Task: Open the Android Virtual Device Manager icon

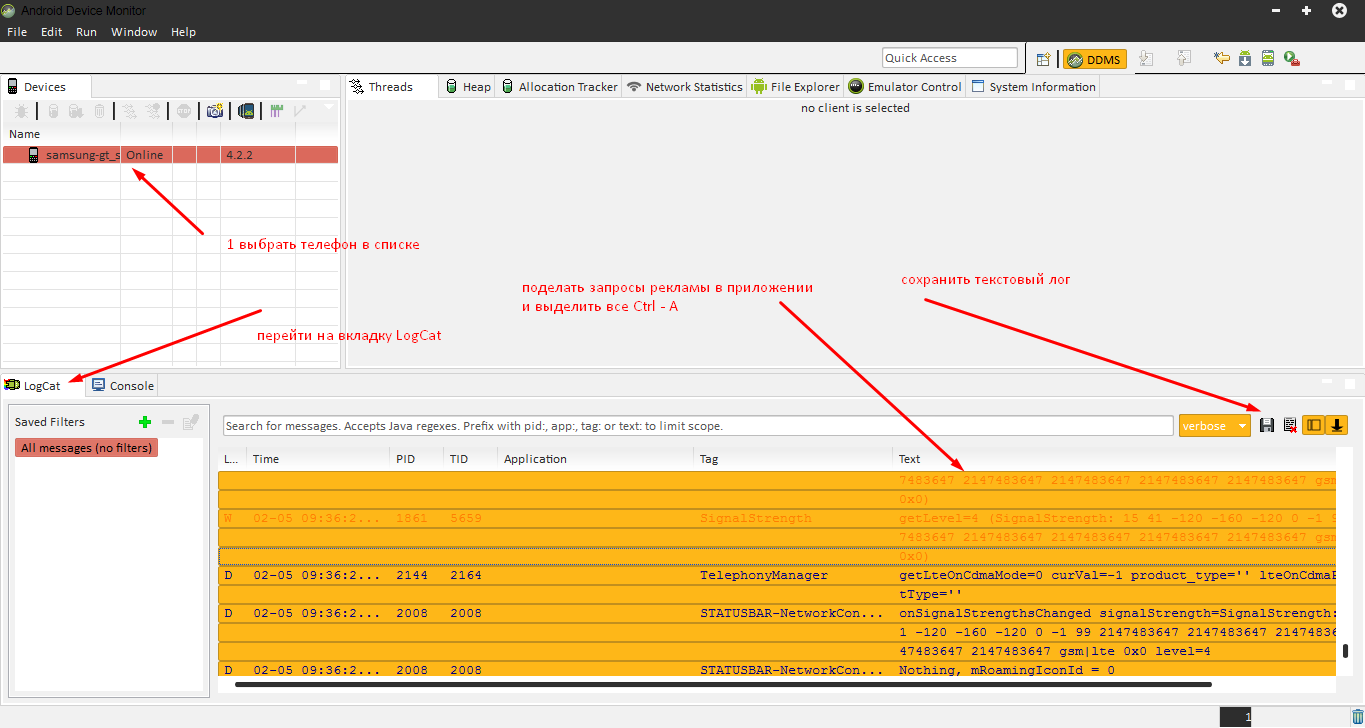Action: coord(1268,59)
